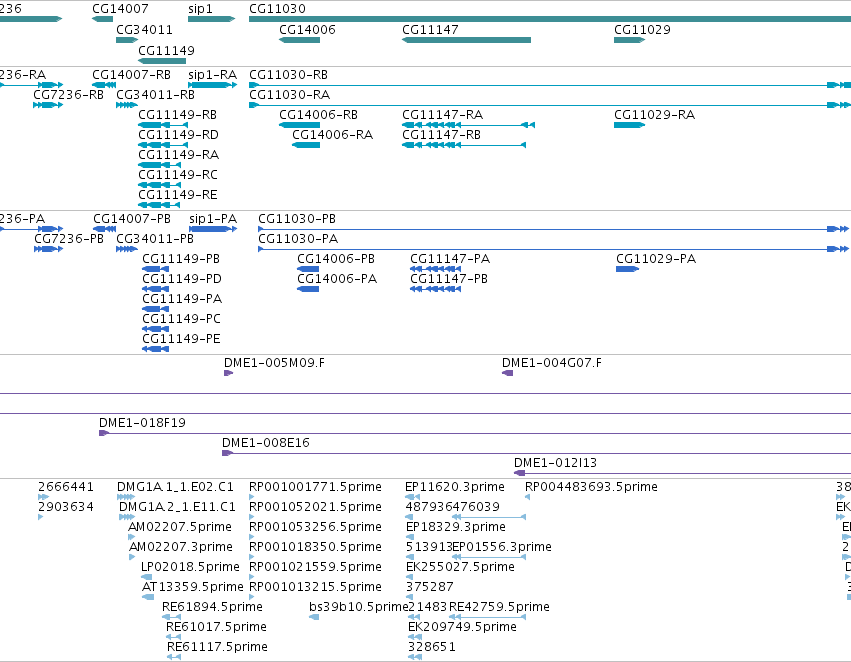Screen dimensions: 851x662
Task: Click transcript CG11147-RB
Action: coord(441,135)
